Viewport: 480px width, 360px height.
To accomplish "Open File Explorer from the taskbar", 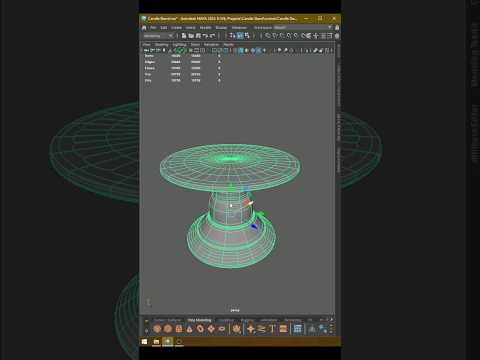I will [156, 341].
